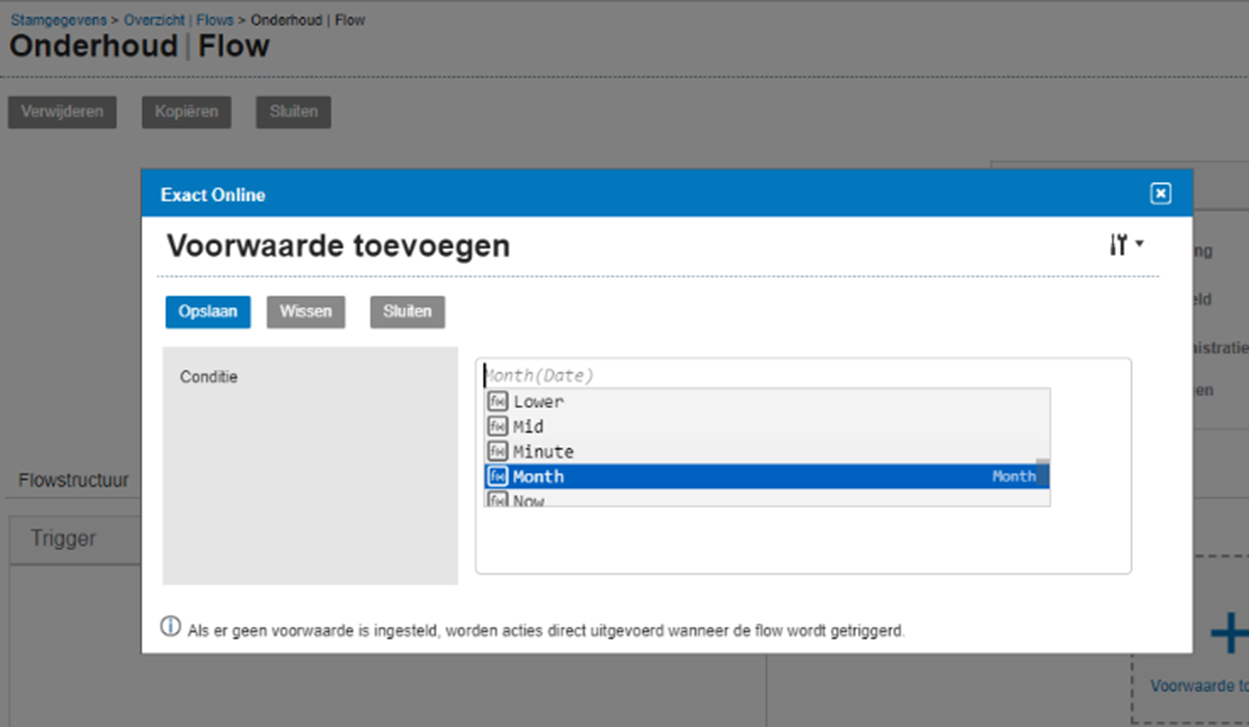The height and width of the screenshot is (727, 1249).
Task: Click the plus icon to add a voorwaarde
Action: tap(1229, 632)
